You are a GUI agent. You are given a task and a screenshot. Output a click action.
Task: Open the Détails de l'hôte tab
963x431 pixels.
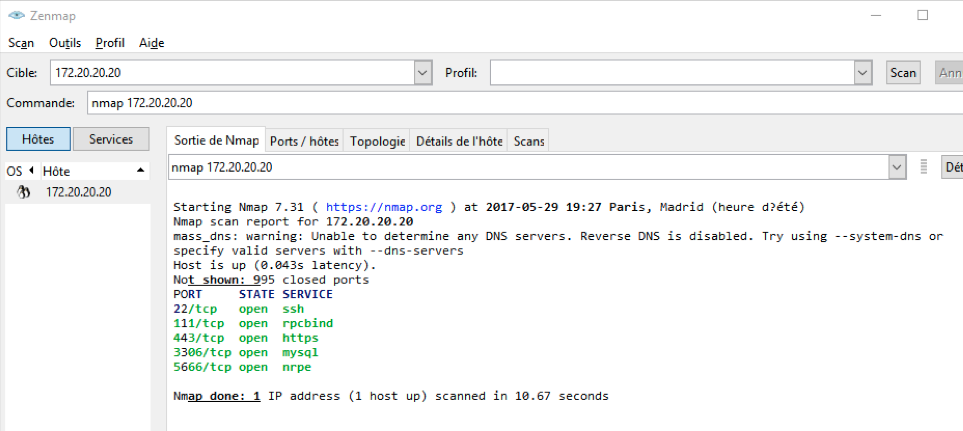click(459, 141)
